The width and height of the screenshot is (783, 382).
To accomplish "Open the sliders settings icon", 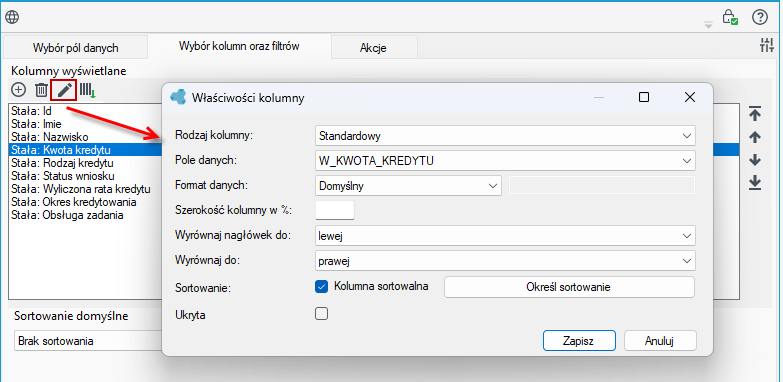I will click(x=766, y=45).
